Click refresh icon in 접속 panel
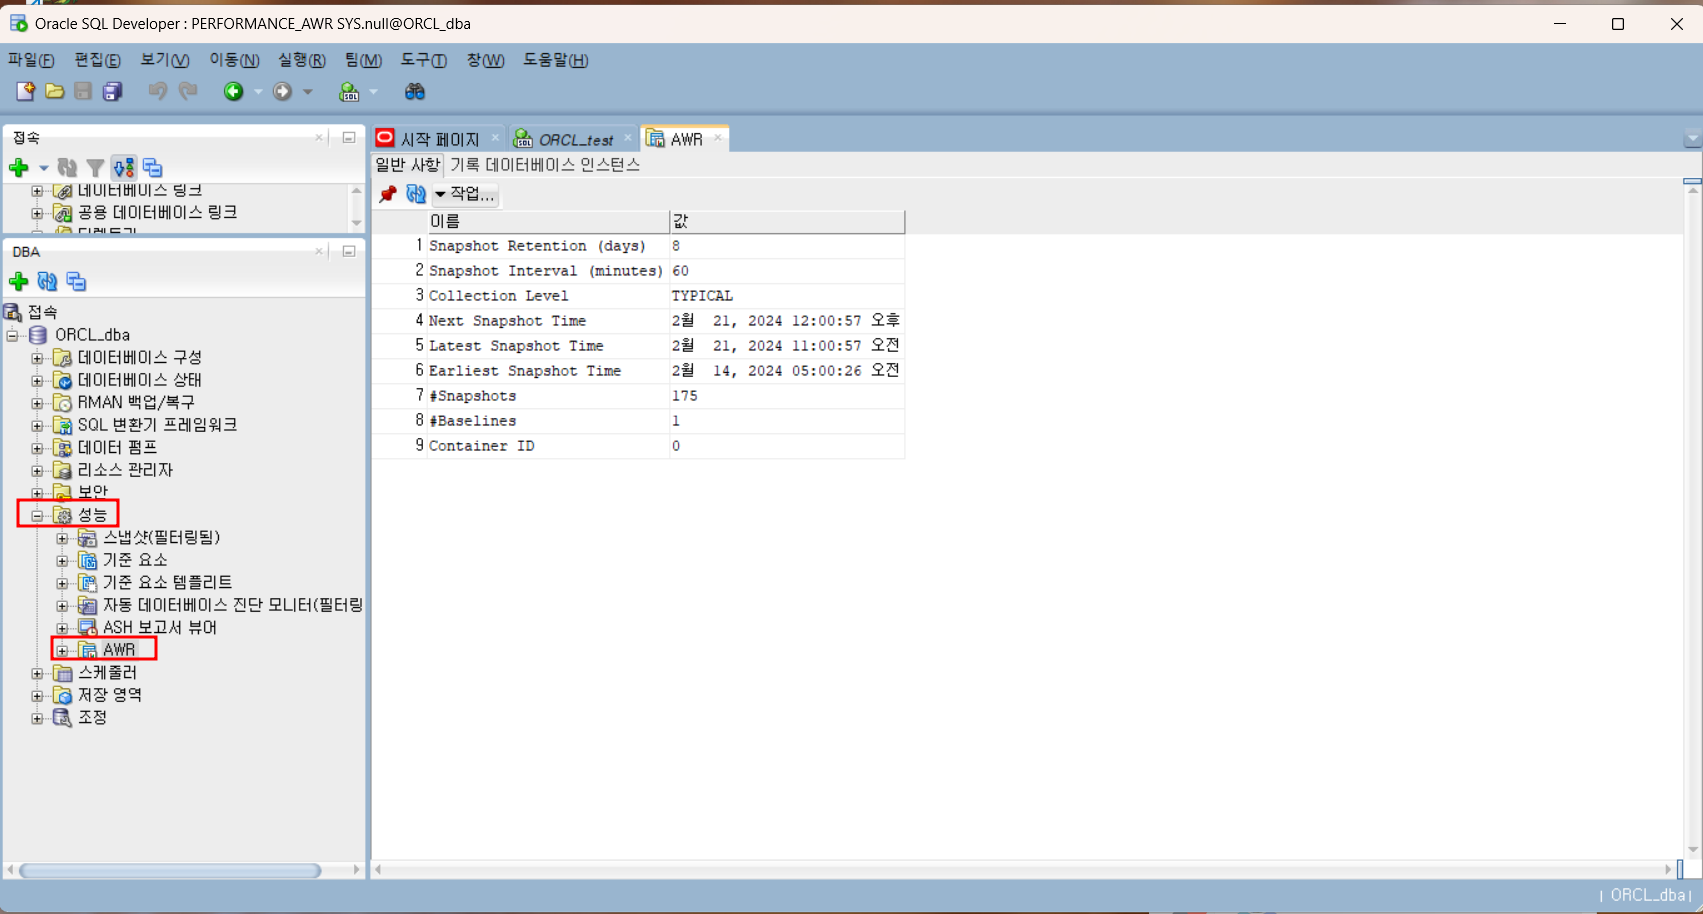 coord(67,167)
